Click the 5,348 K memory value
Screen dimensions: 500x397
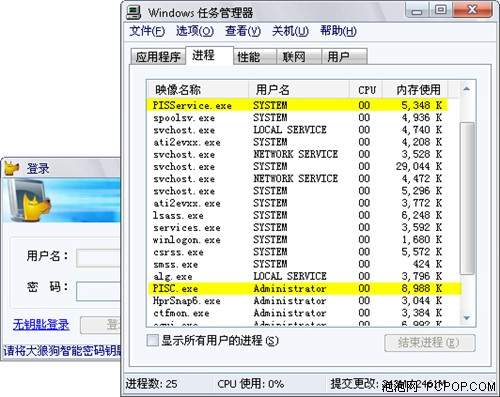click(x=422, y=105)
